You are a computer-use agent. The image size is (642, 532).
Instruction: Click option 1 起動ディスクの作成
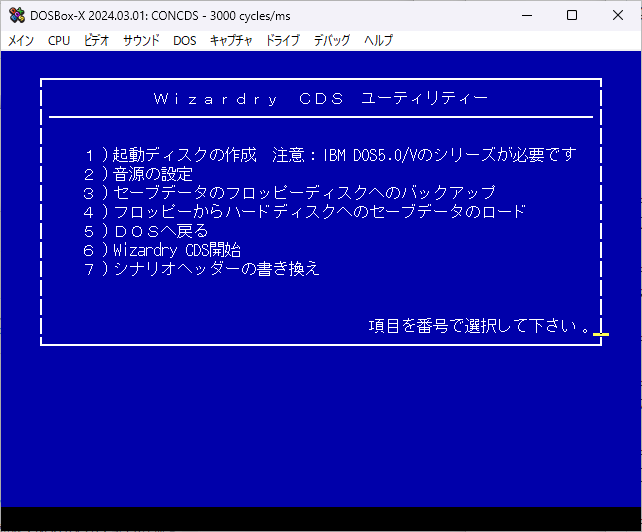(170, 155)
